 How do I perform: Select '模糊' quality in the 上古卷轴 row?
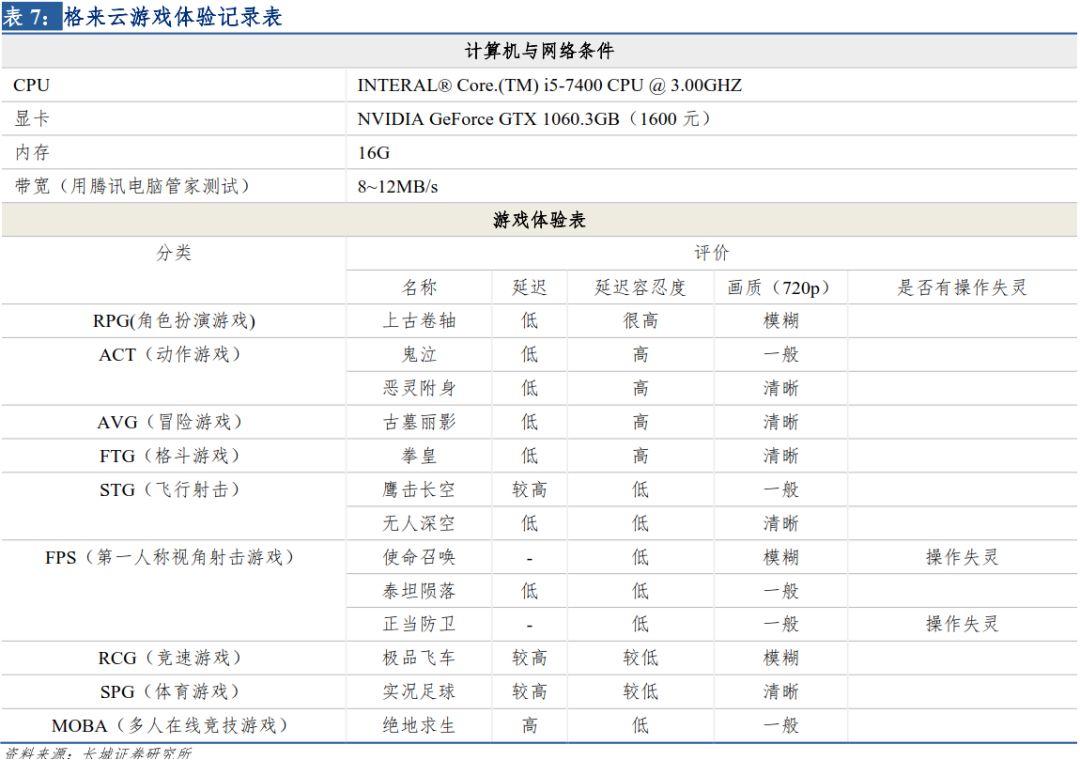(780, 320)
